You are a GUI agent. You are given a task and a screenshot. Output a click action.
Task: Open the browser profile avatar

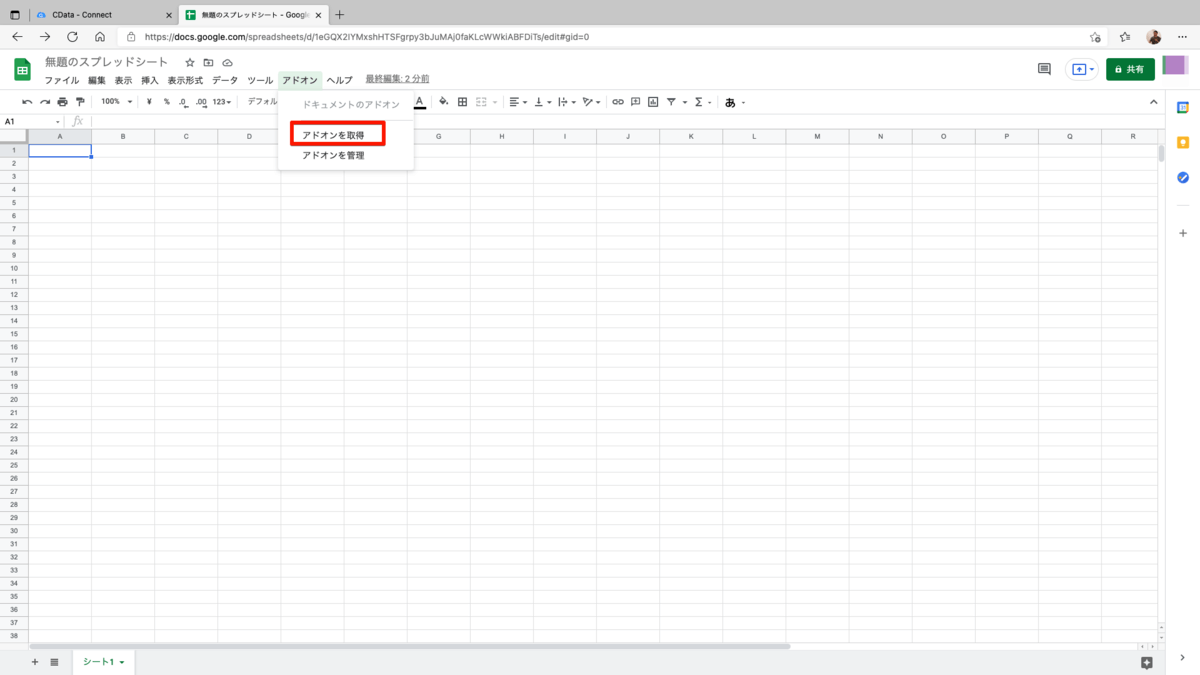pos(1154,37)
